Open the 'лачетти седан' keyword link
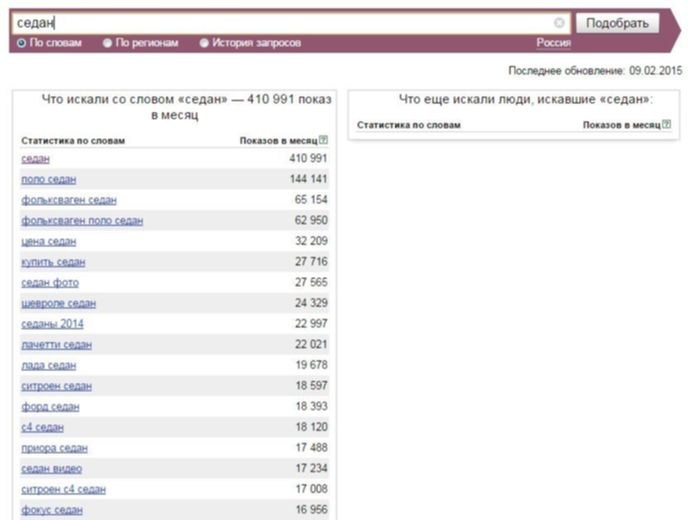Screen dimensions: 688x520 [x=57, y=344]
